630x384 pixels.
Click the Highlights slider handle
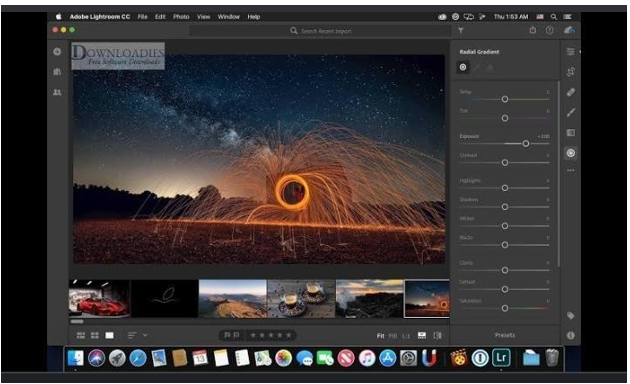coord(505,188)
